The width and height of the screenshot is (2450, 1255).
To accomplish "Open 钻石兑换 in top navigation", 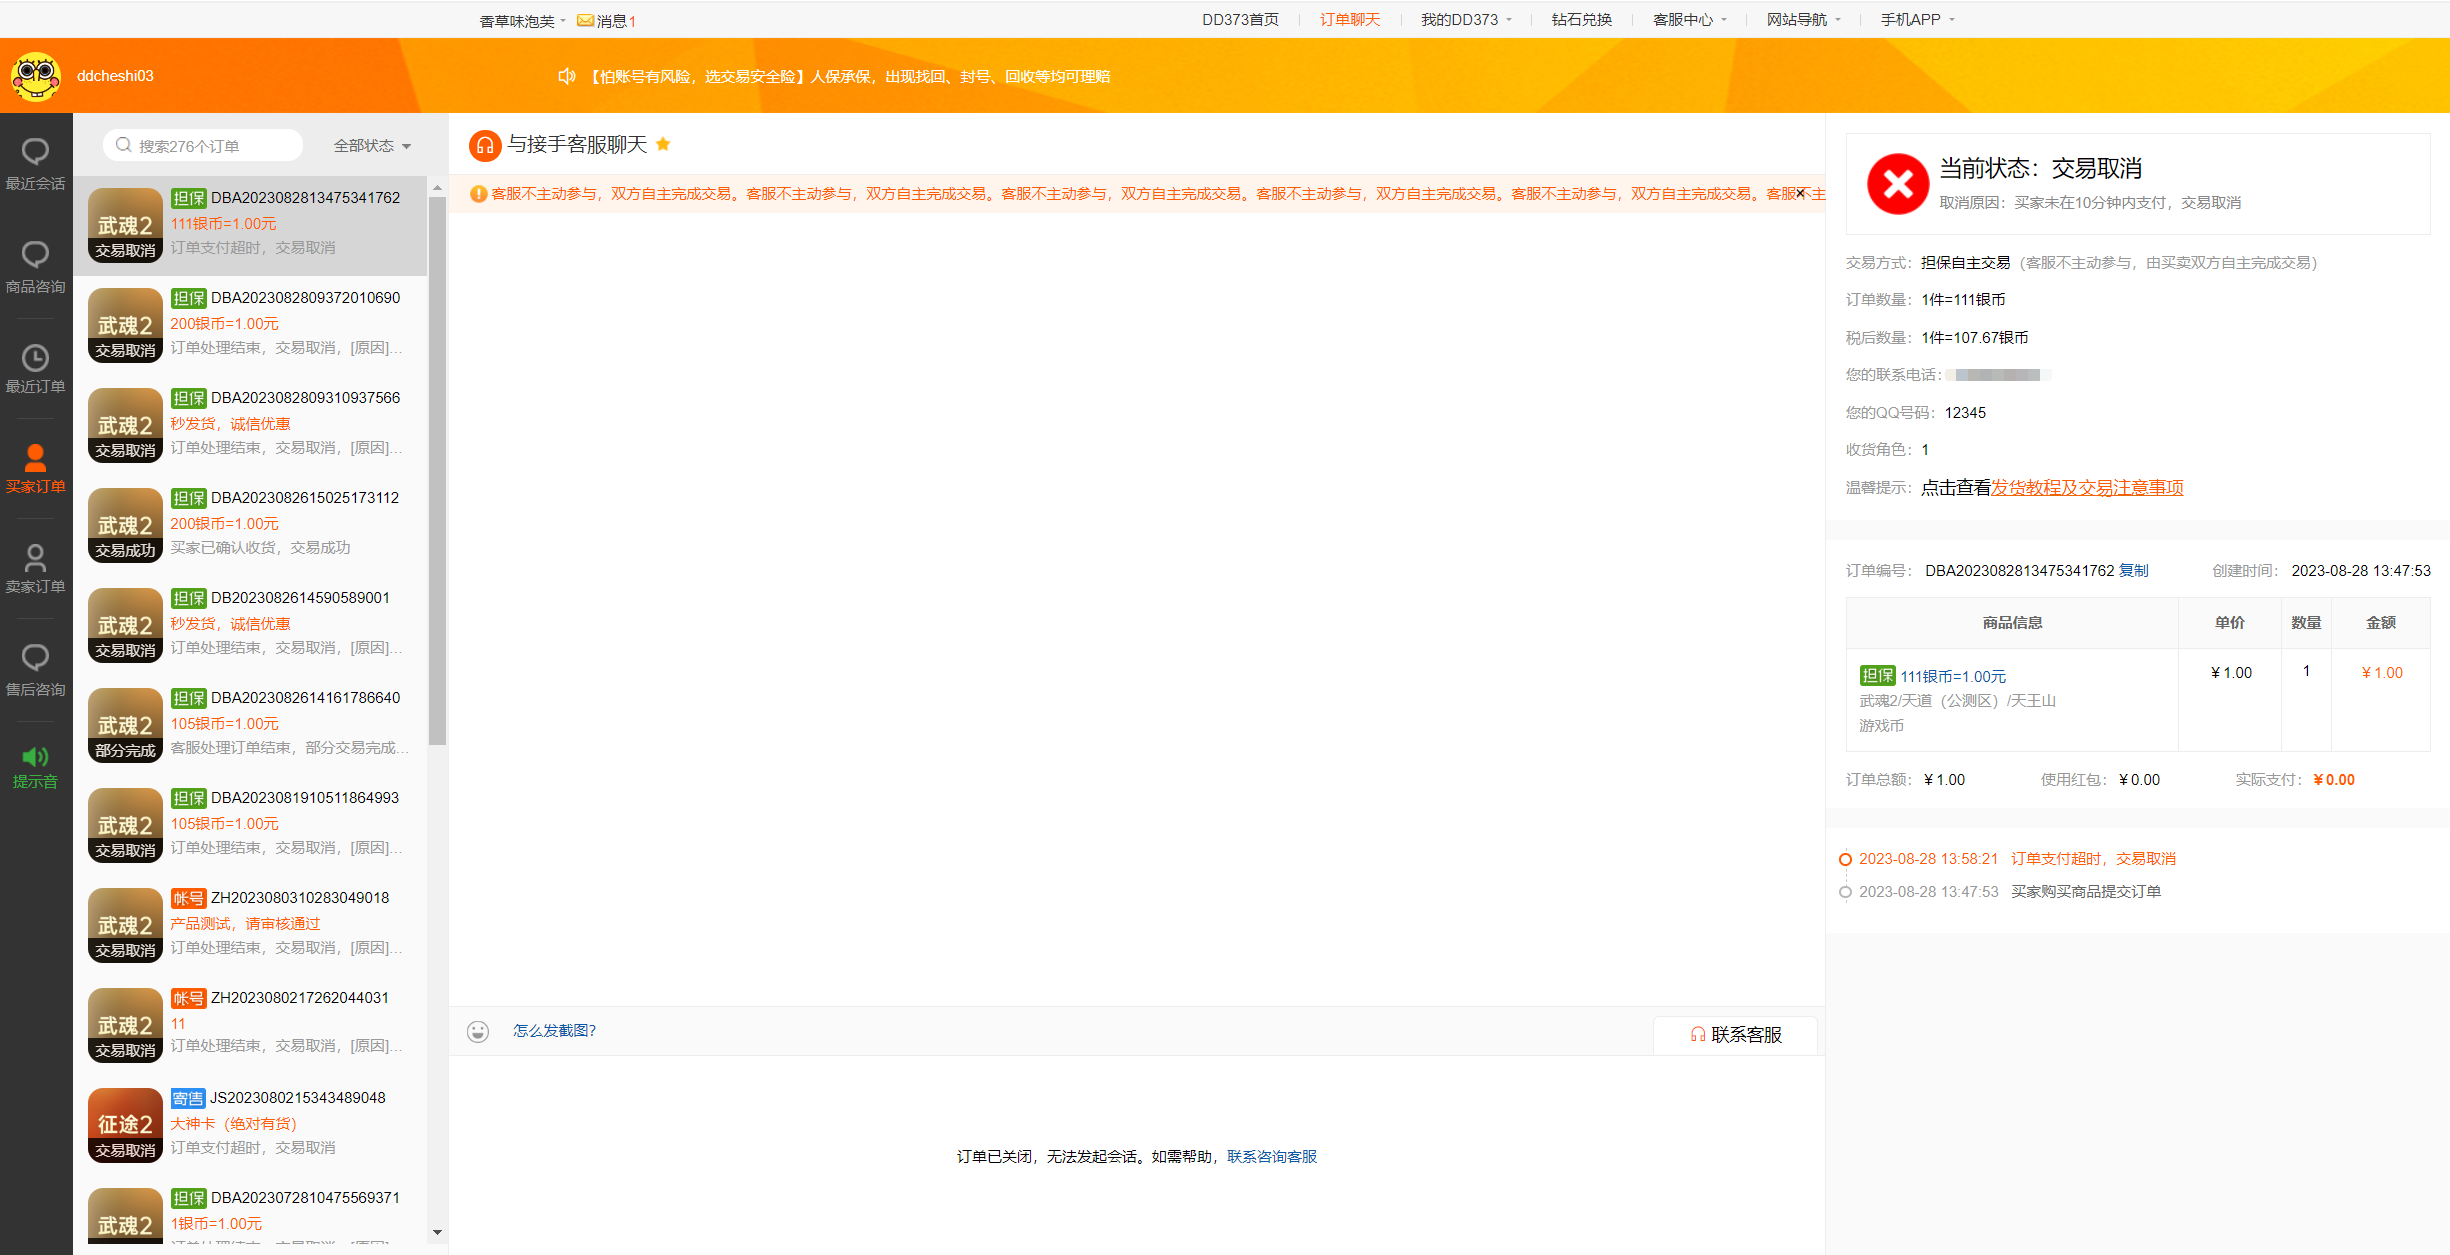I will coord(1582,19).
